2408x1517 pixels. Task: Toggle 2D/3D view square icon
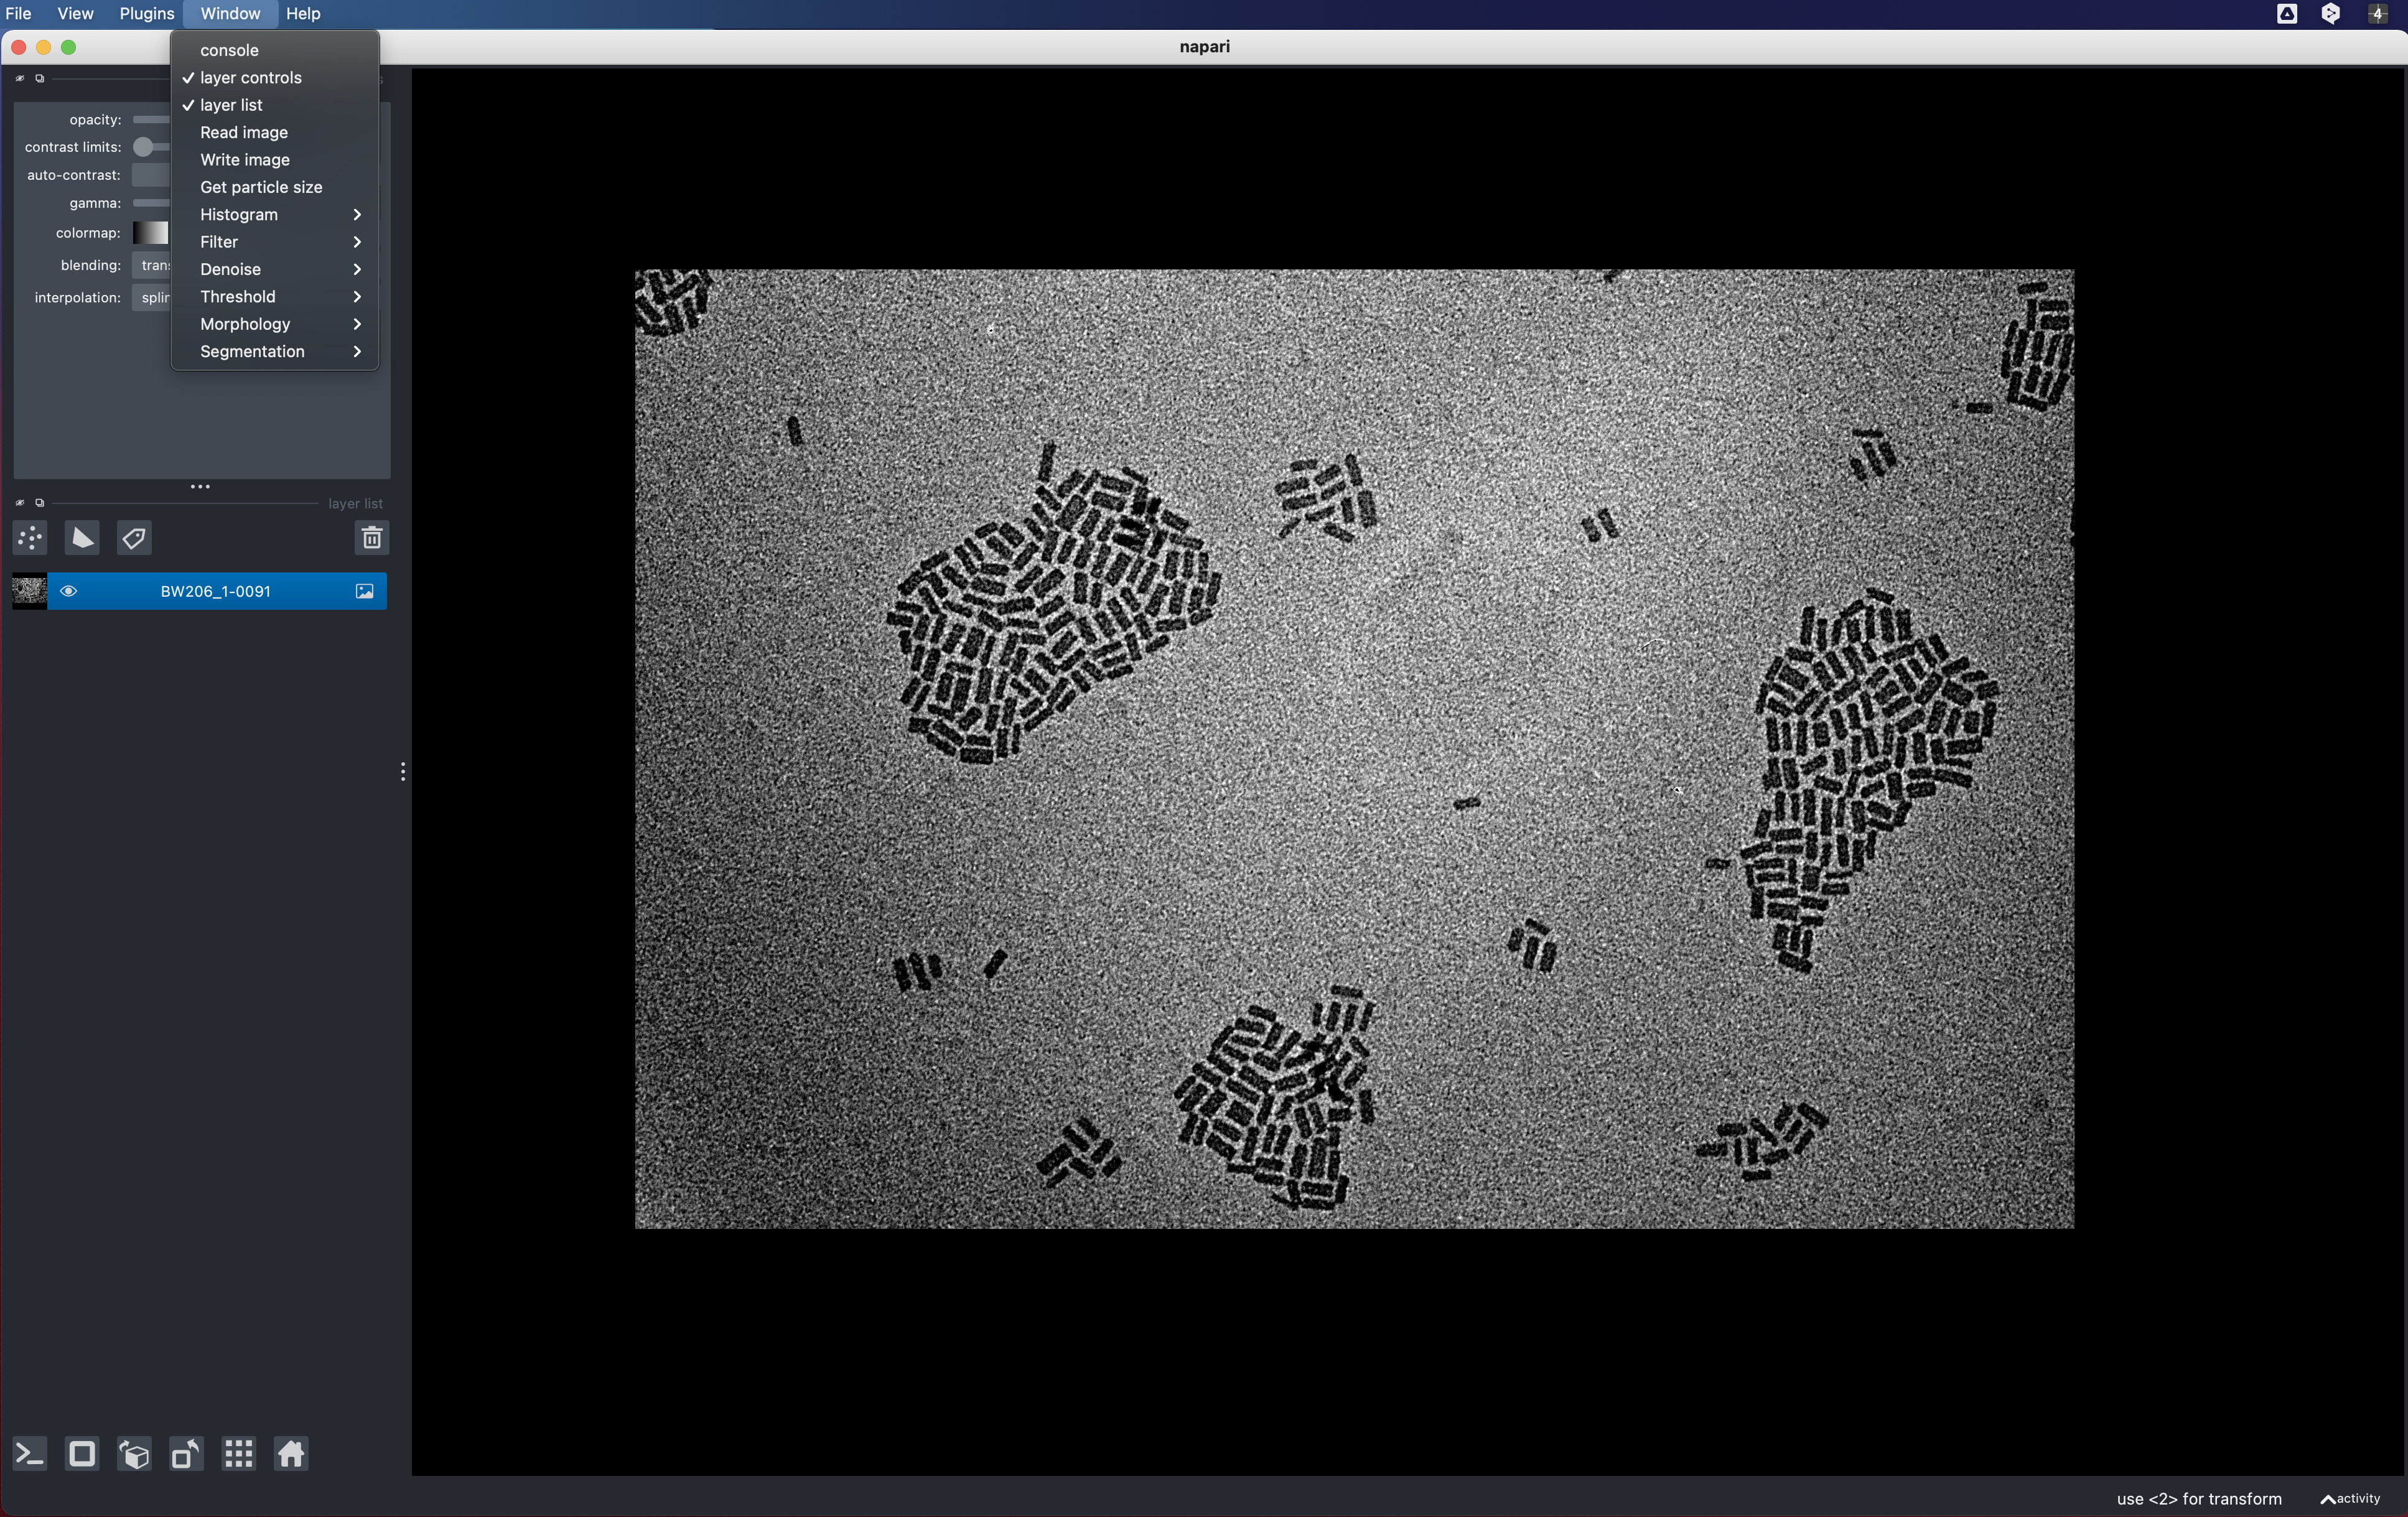click(82, 1453)
